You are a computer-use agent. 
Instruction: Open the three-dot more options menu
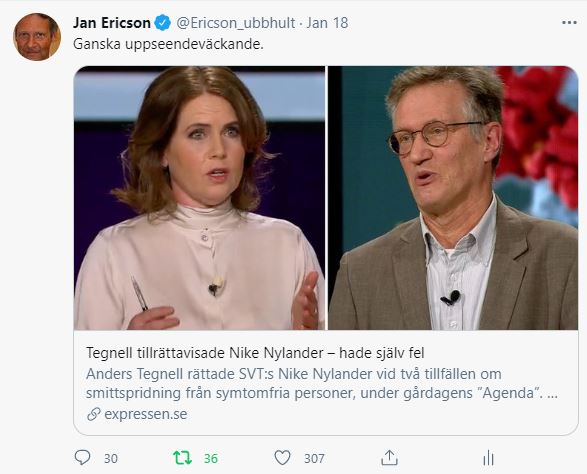pyautogui.click(x=569, y=23)
